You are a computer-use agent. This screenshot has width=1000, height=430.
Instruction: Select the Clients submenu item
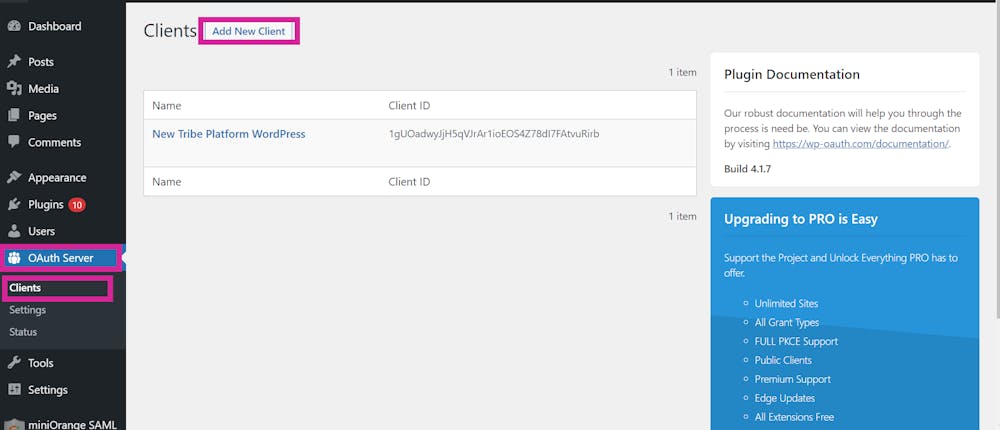pyautogui.click(x=25, y=288)
